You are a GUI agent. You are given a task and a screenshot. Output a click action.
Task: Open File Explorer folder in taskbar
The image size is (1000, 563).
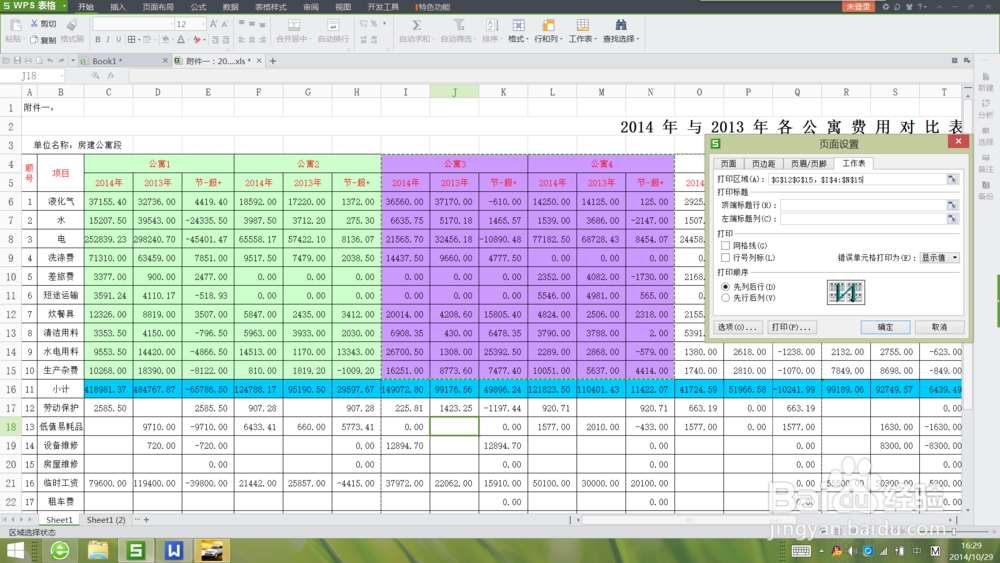pos(98,550)
